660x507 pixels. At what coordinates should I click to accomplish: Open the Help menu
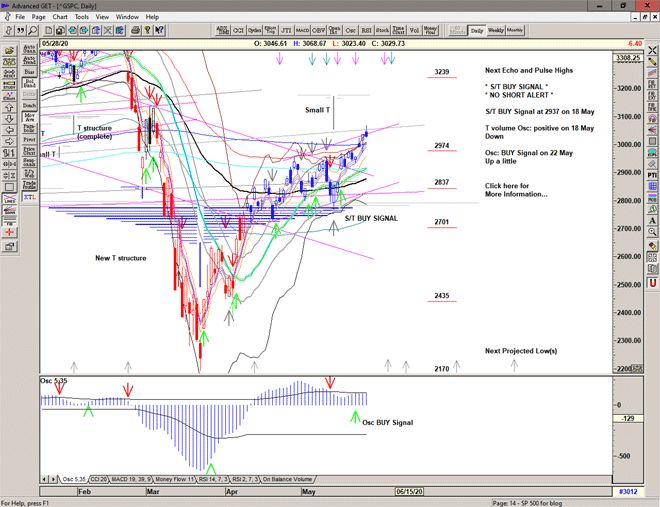coord(152,17)
